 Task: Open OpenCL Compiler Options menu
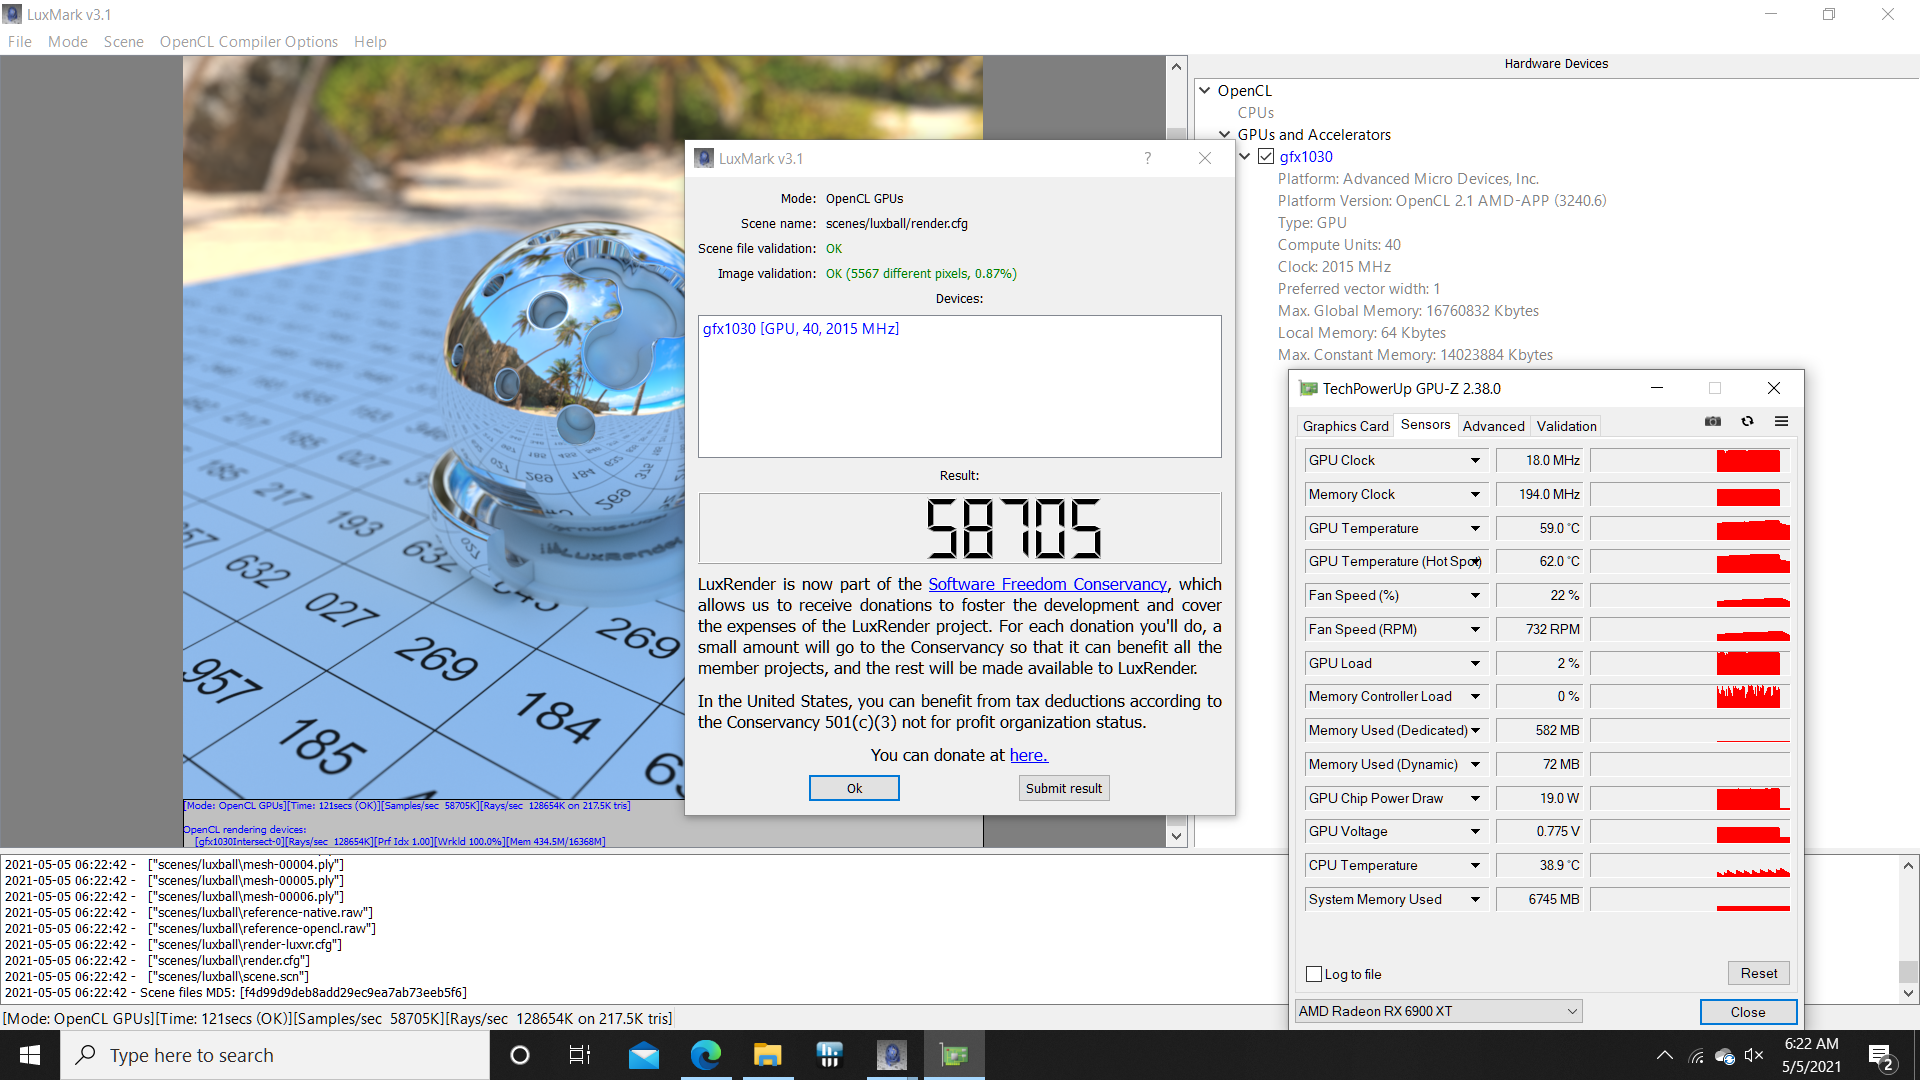pyautogui.click(x=248, y=42)
